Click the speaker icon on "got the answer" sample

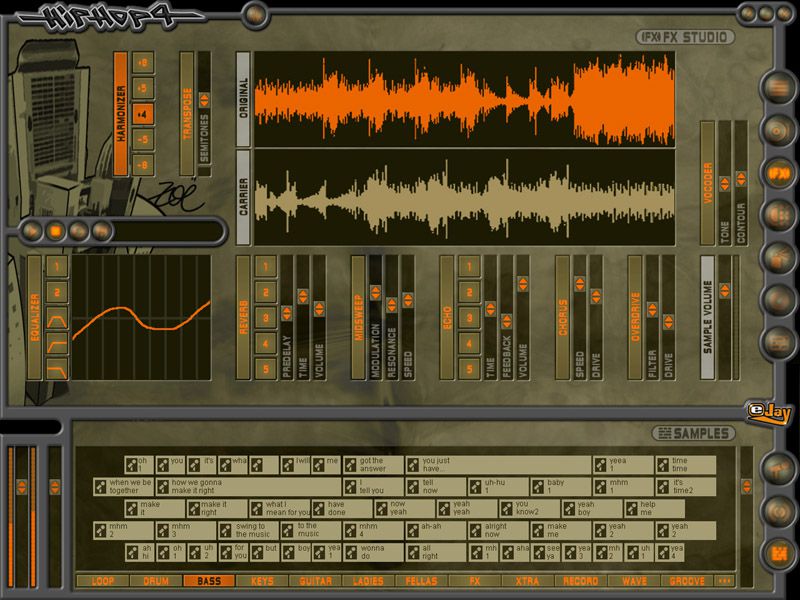[x=351, y=465]
